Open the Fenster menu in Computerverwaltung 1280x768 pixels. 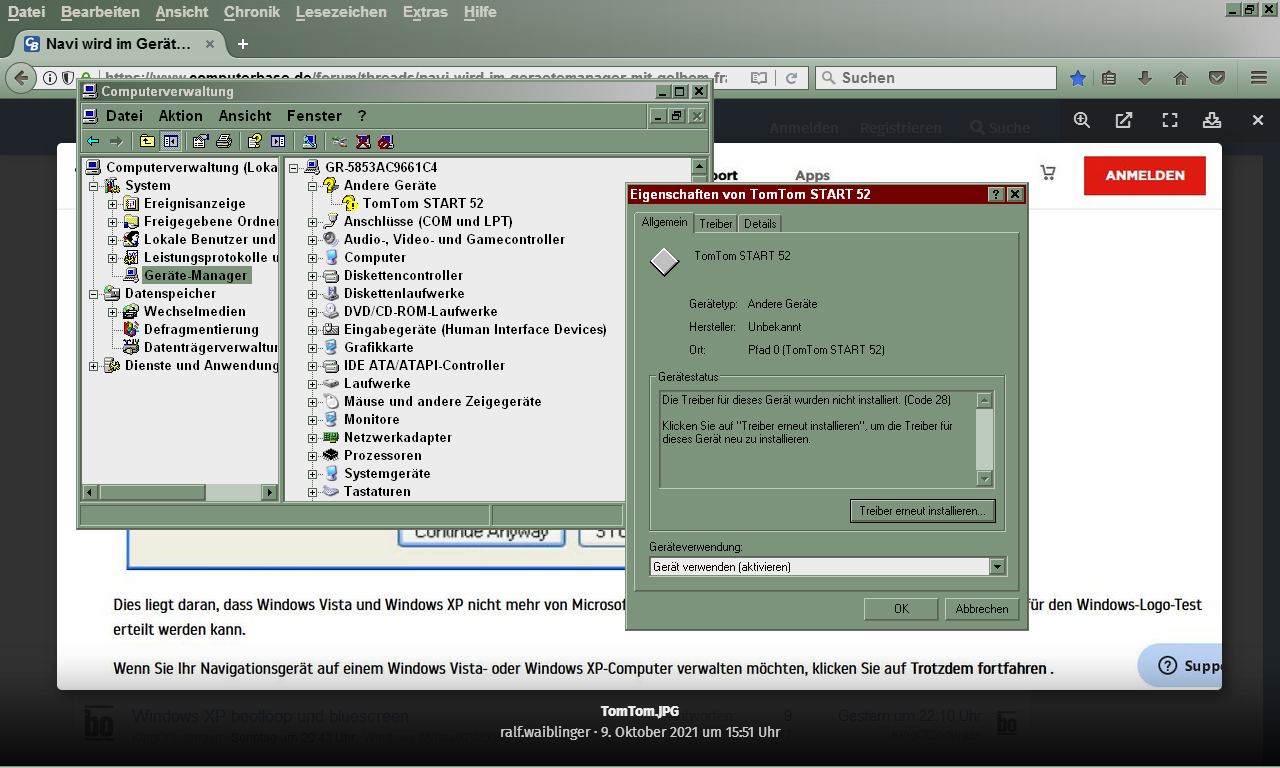[314, 116]
